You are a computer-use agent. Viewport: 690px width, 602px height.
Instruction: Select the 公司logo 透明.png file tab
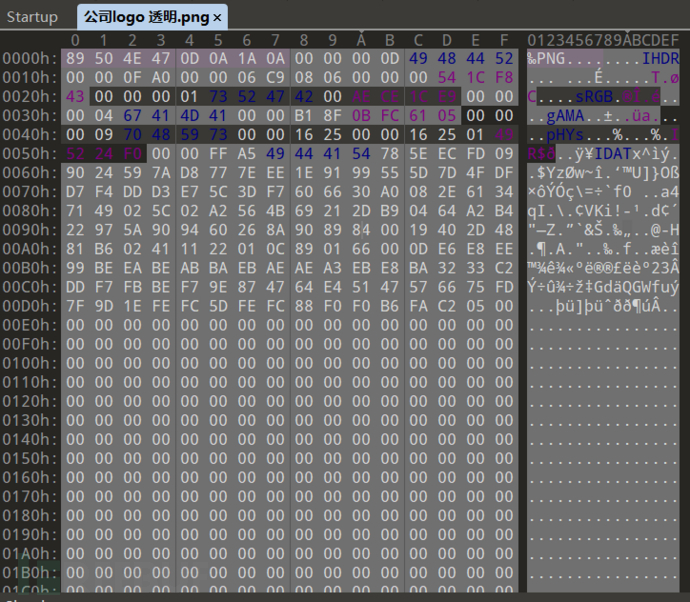[146, 17]
